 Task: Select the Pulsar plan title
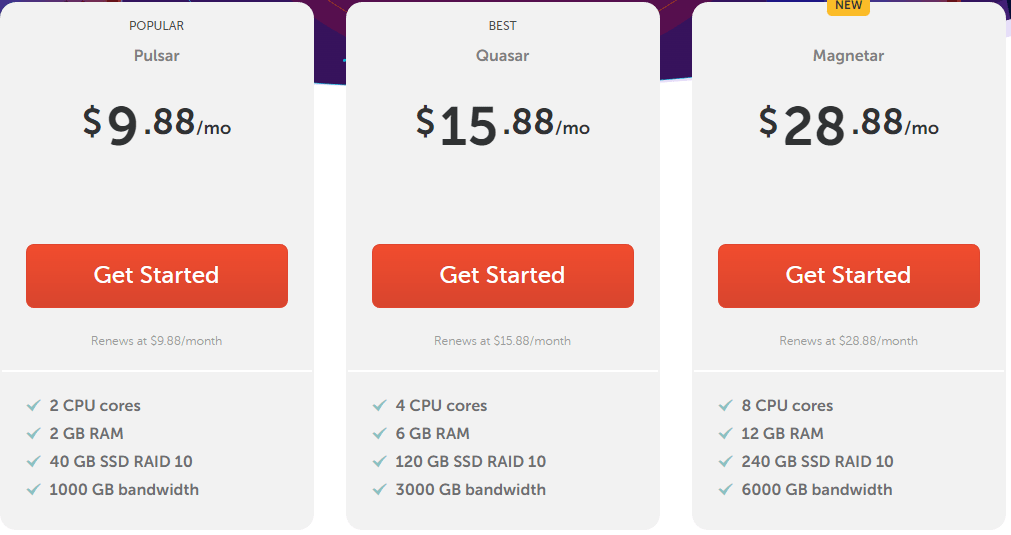pos(157,55)
